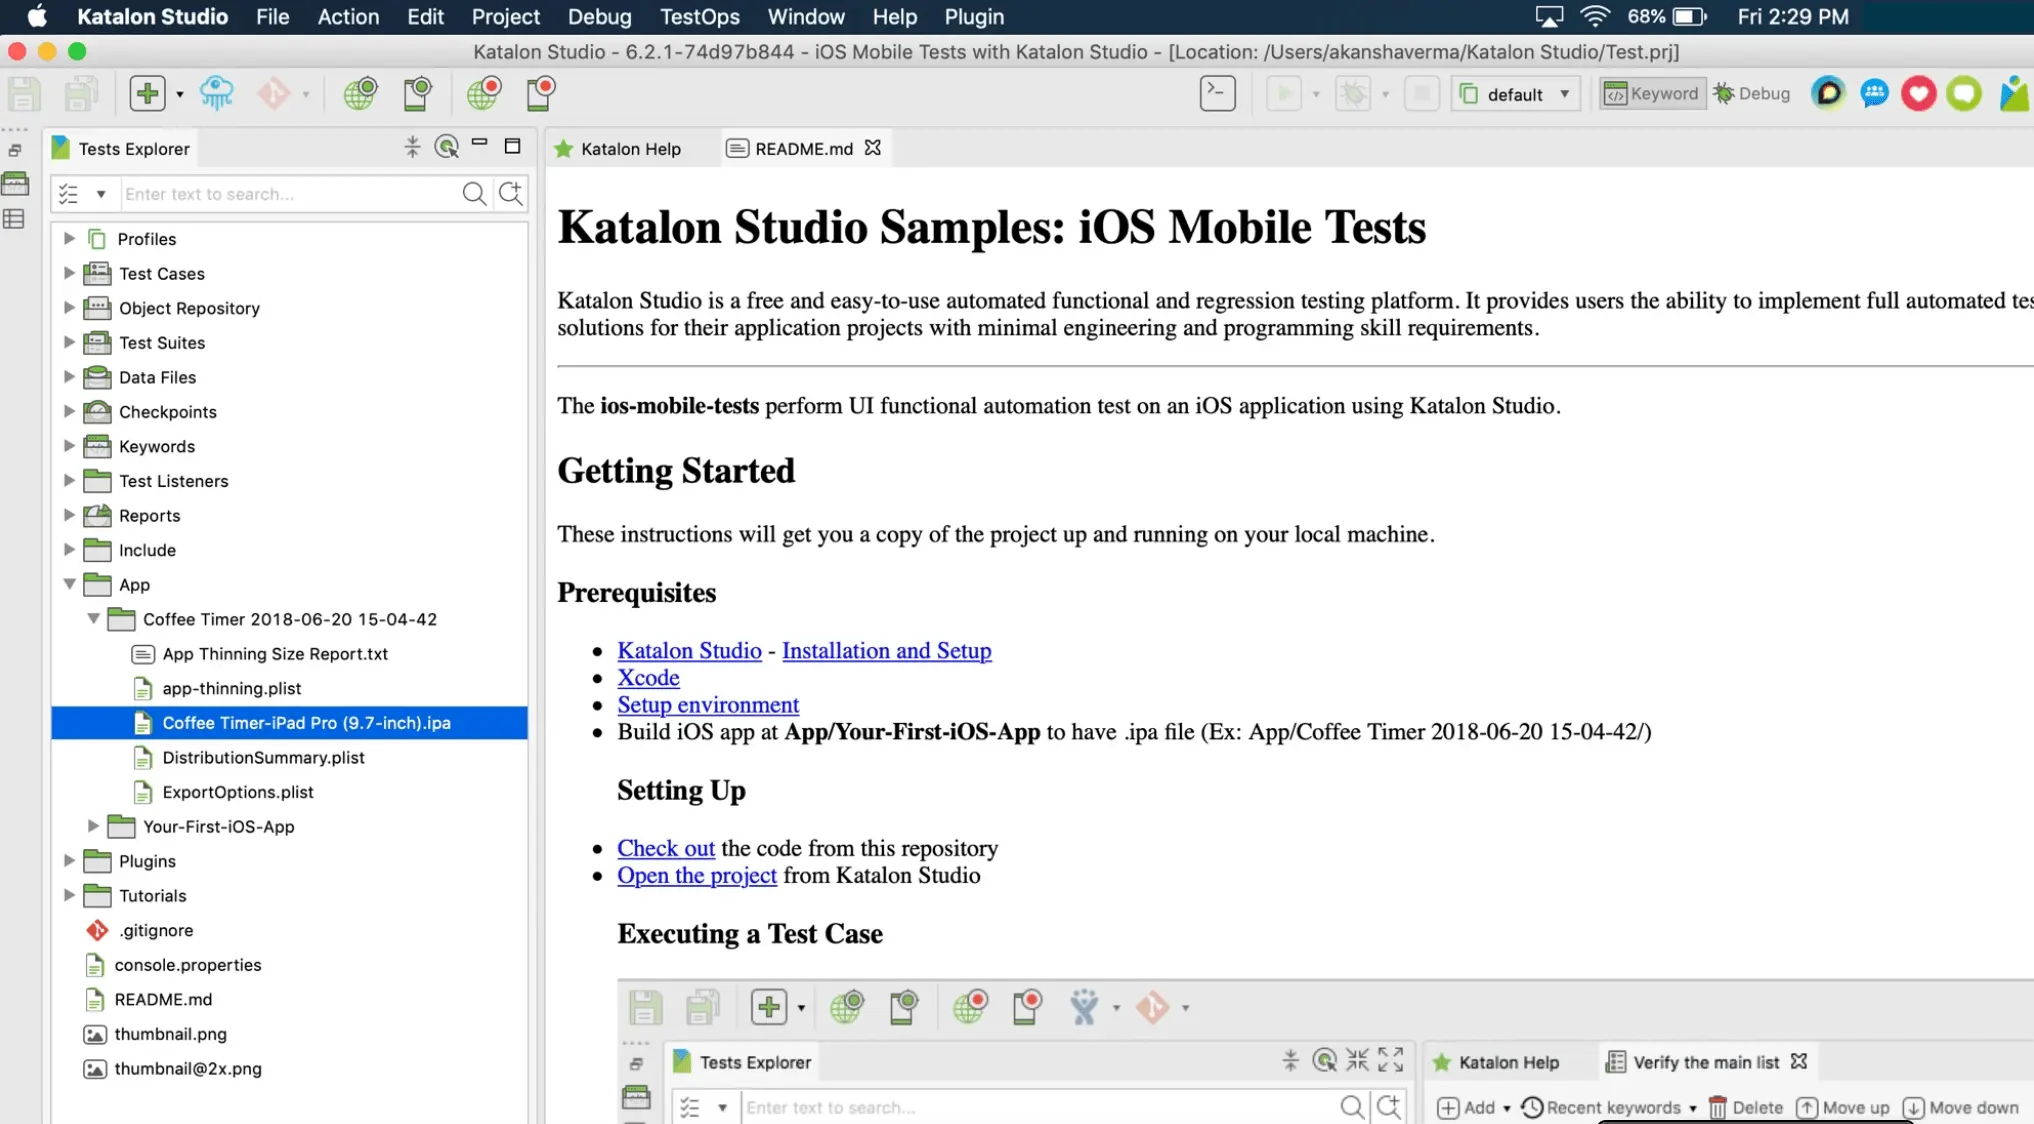Viewport: 2034px width, 1124px height.
Task: Open the default profile dropdown
Action: 1516,94
